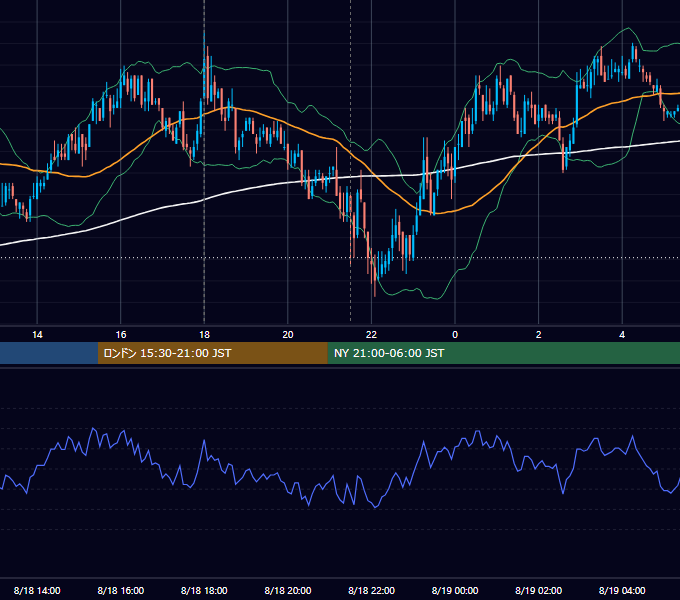
Task: Click the blue session bar before ロンドン
Action: pos(49,353)
